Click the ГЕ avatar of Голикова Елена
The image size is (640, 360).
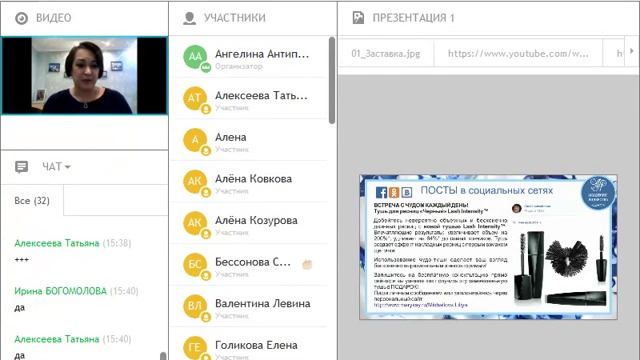[195, 348]
